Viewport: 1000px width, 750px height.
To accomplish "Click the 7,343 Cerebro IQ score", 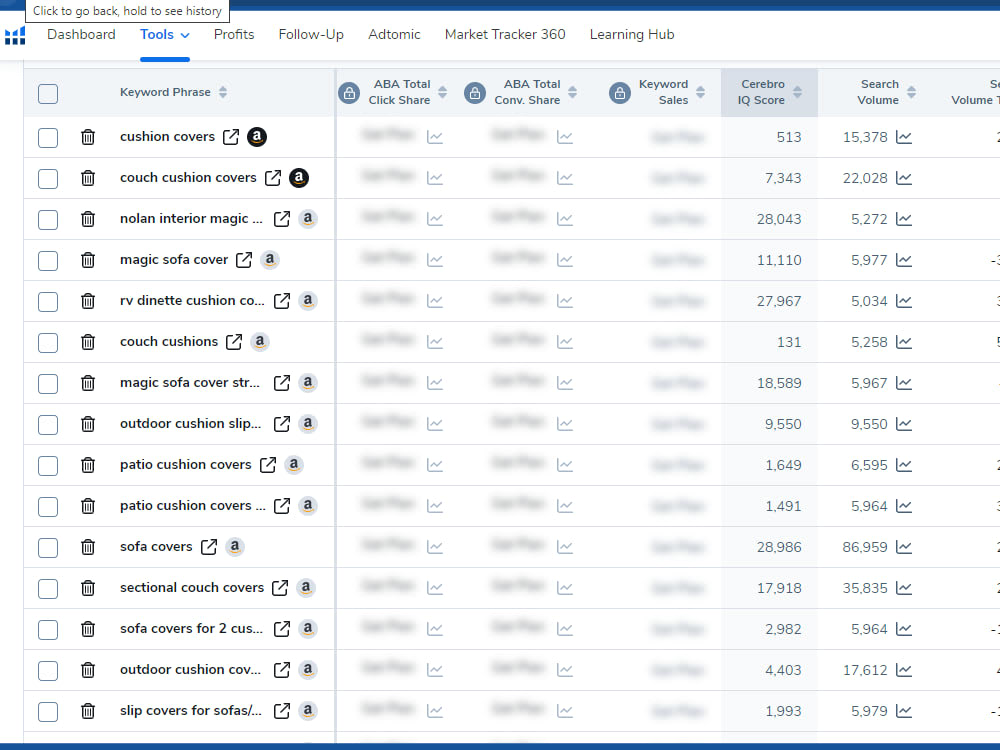I will click(783, 179).
